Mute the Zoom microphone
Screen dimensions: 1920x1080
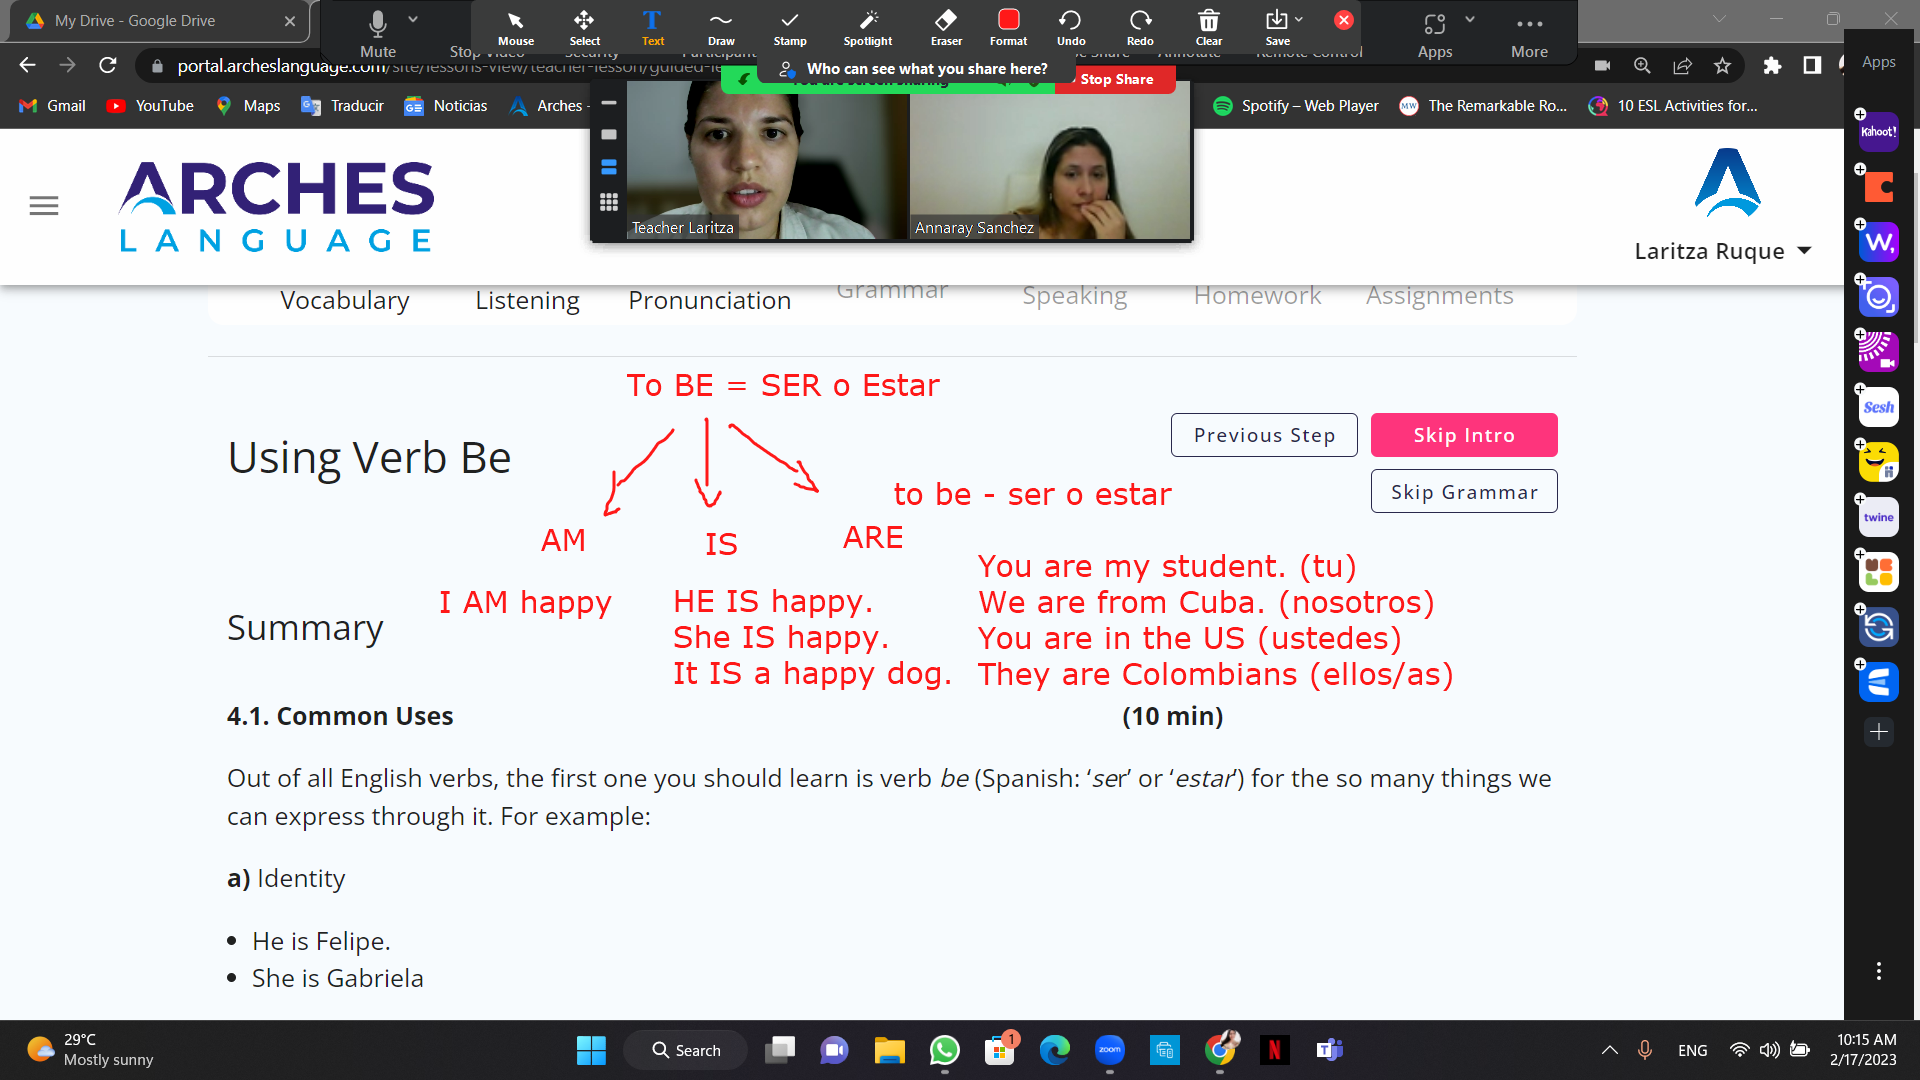click(x=378, y=33)
